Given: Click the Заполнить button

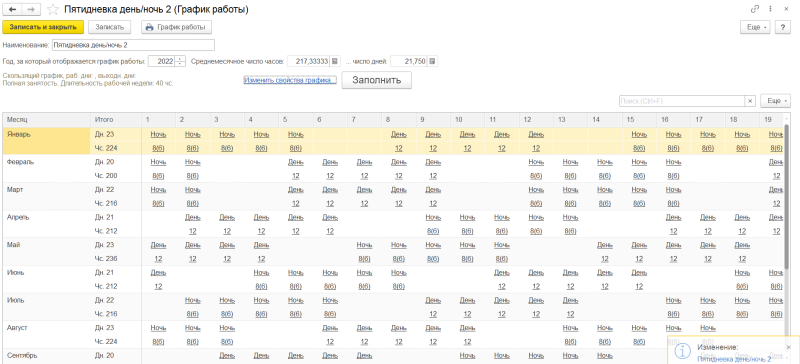Looking at the screenshot, I should 377,80.
